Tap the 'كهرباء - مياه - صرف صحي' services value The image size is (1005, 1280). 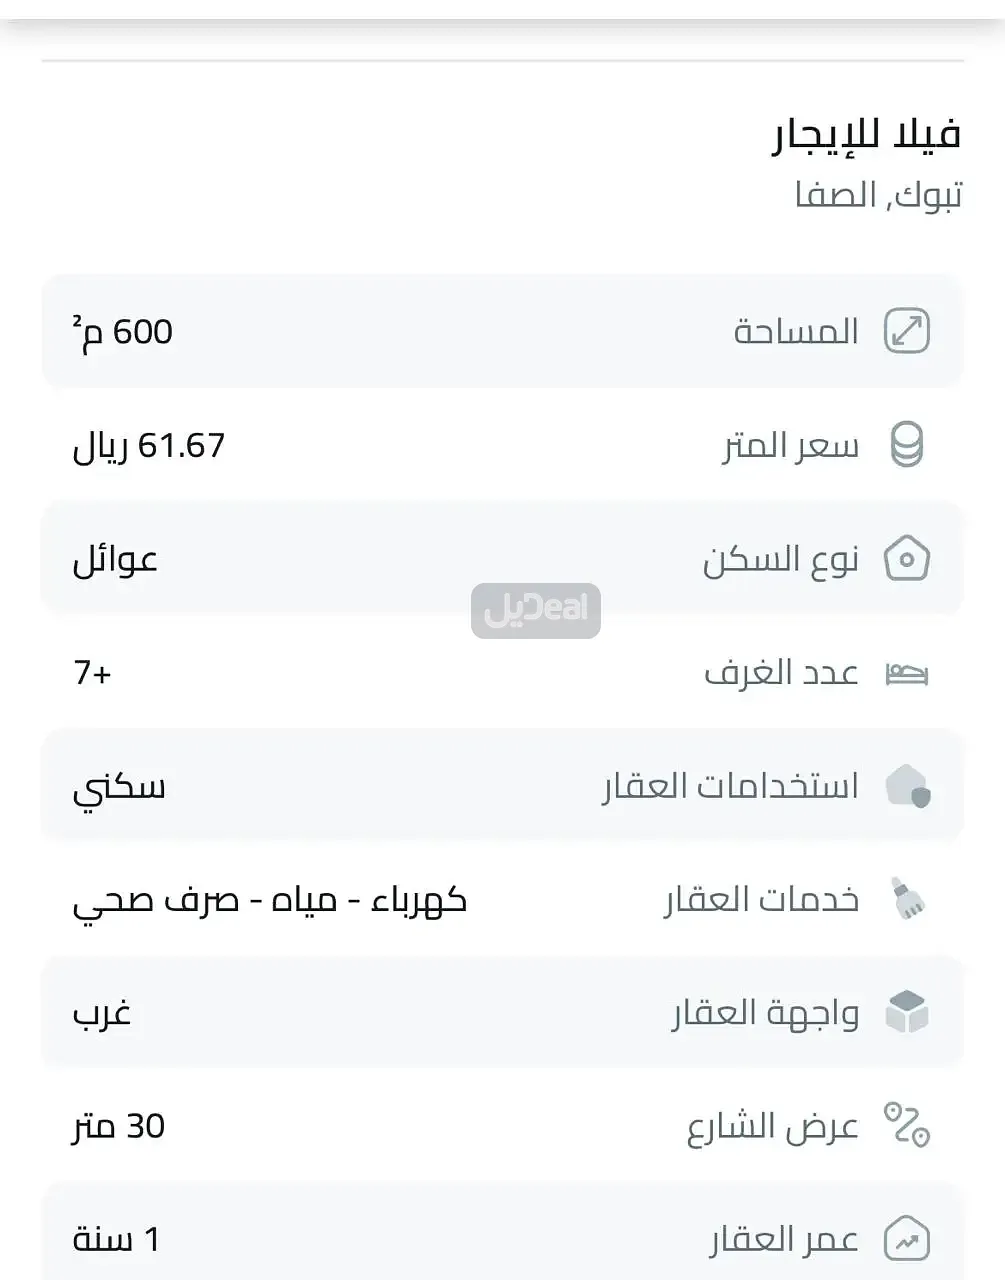(270, 901)
